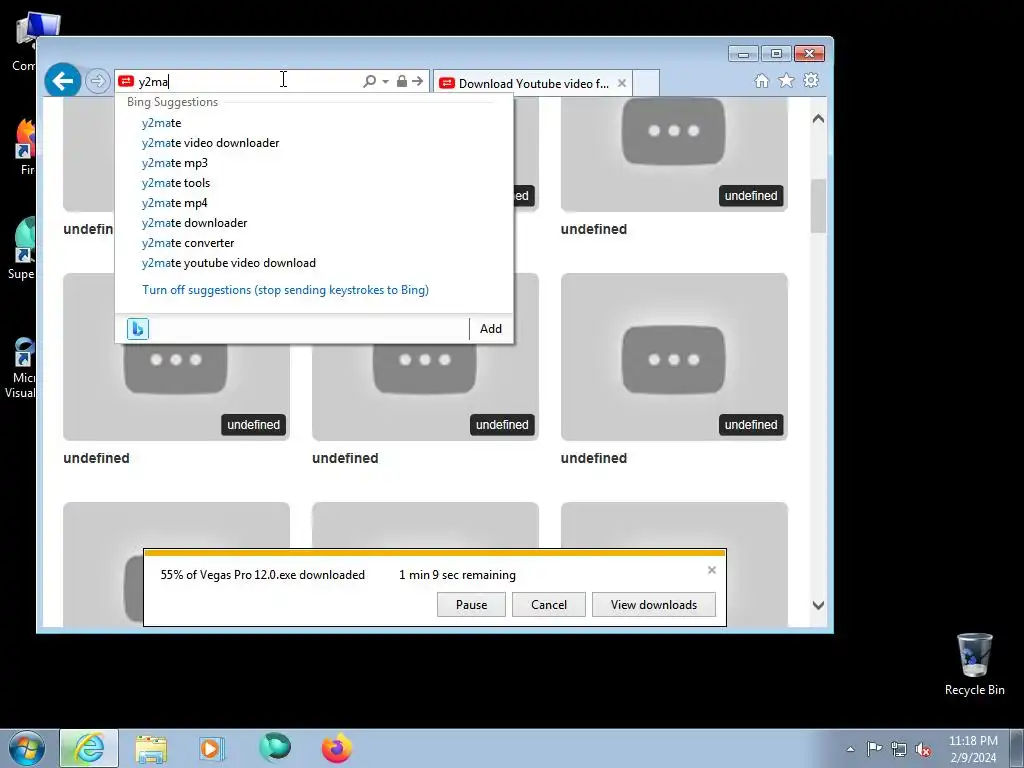This screenshot has width=1024, height=768.
Task: Select y2mate youtube video download suggestion
Action: click(x=229, y=263)
